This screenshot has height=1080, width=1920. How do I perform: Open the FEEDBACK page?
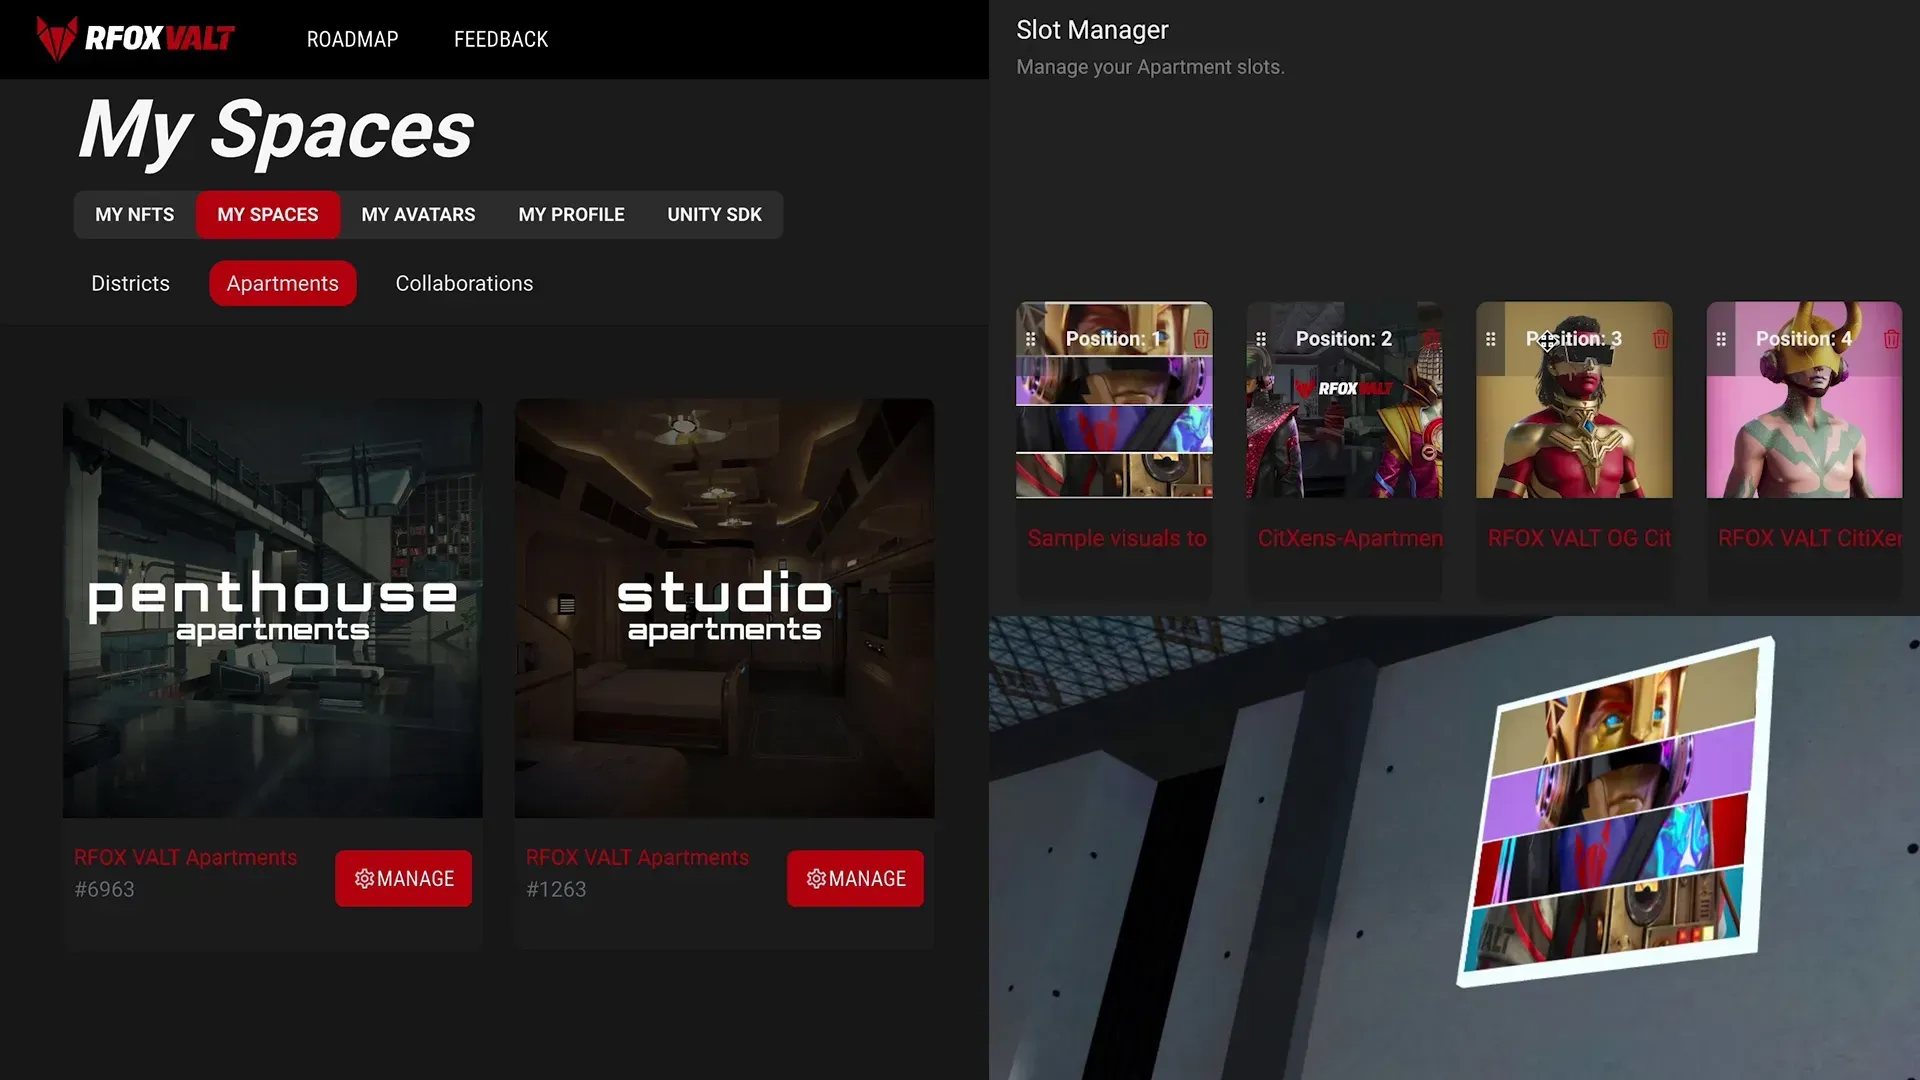pyautogui.click(x=501, y=39)
